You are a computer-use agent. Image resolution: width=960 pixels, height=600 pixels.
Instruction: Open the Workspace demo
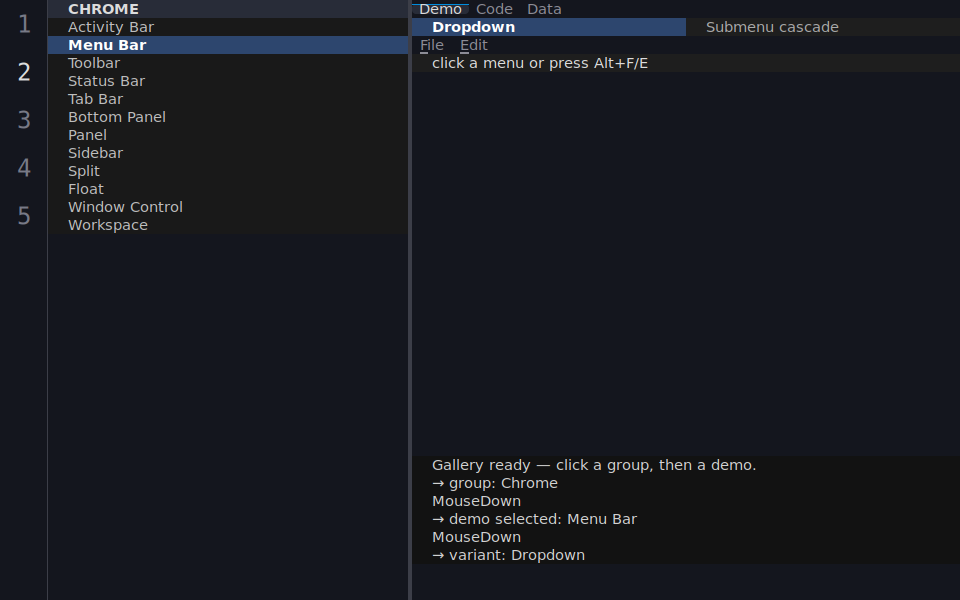tap(228, 225)
